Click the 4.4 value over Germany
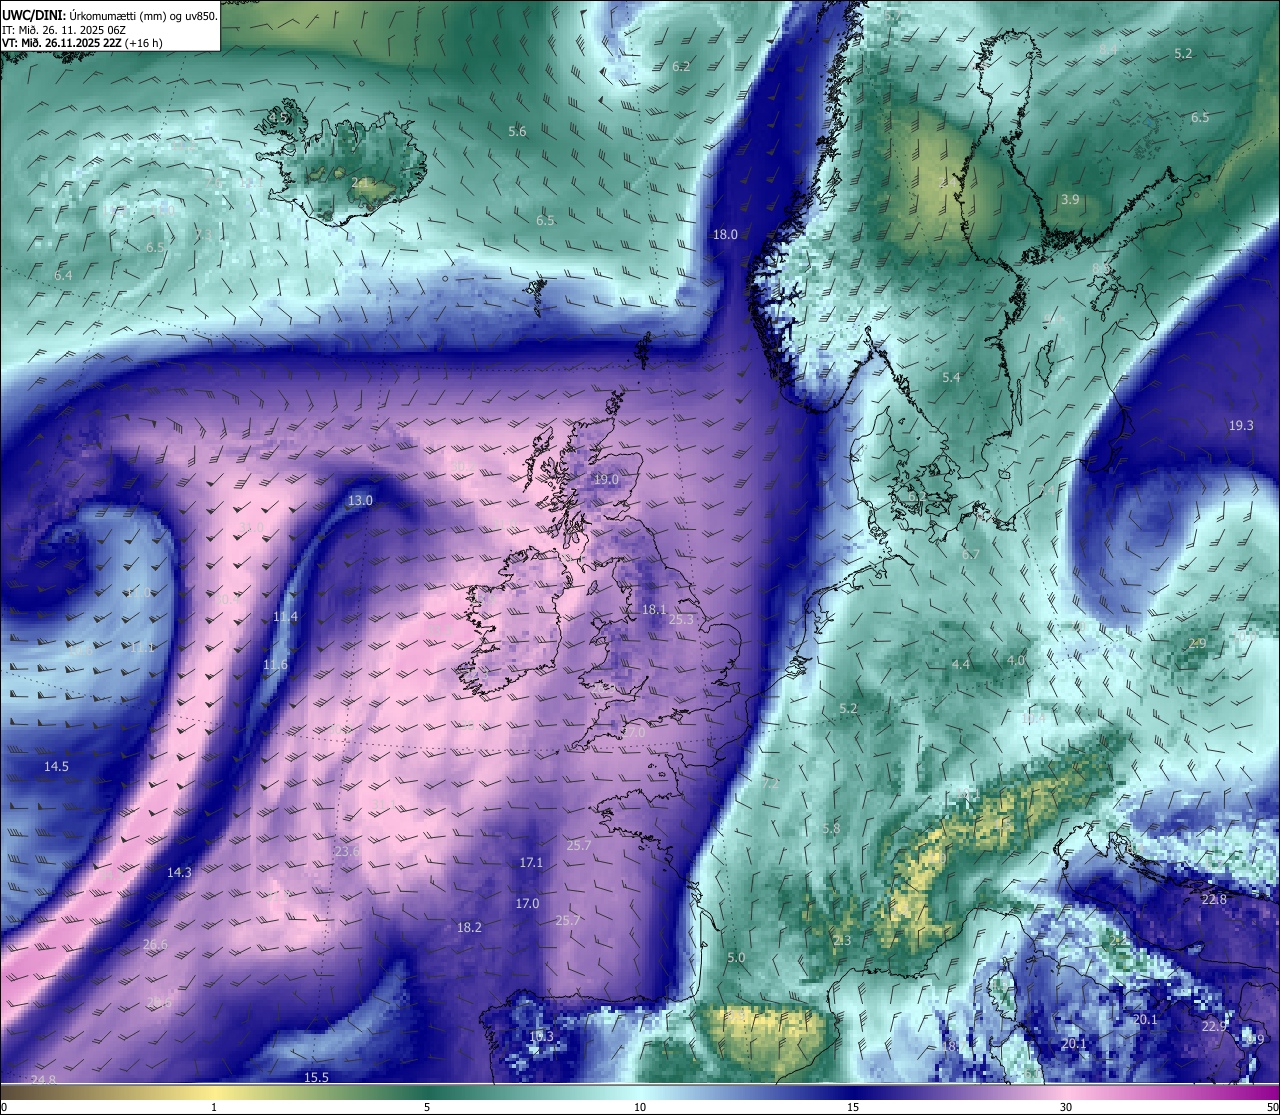This screenshot has width=1280, height=1115. (961, 664)
